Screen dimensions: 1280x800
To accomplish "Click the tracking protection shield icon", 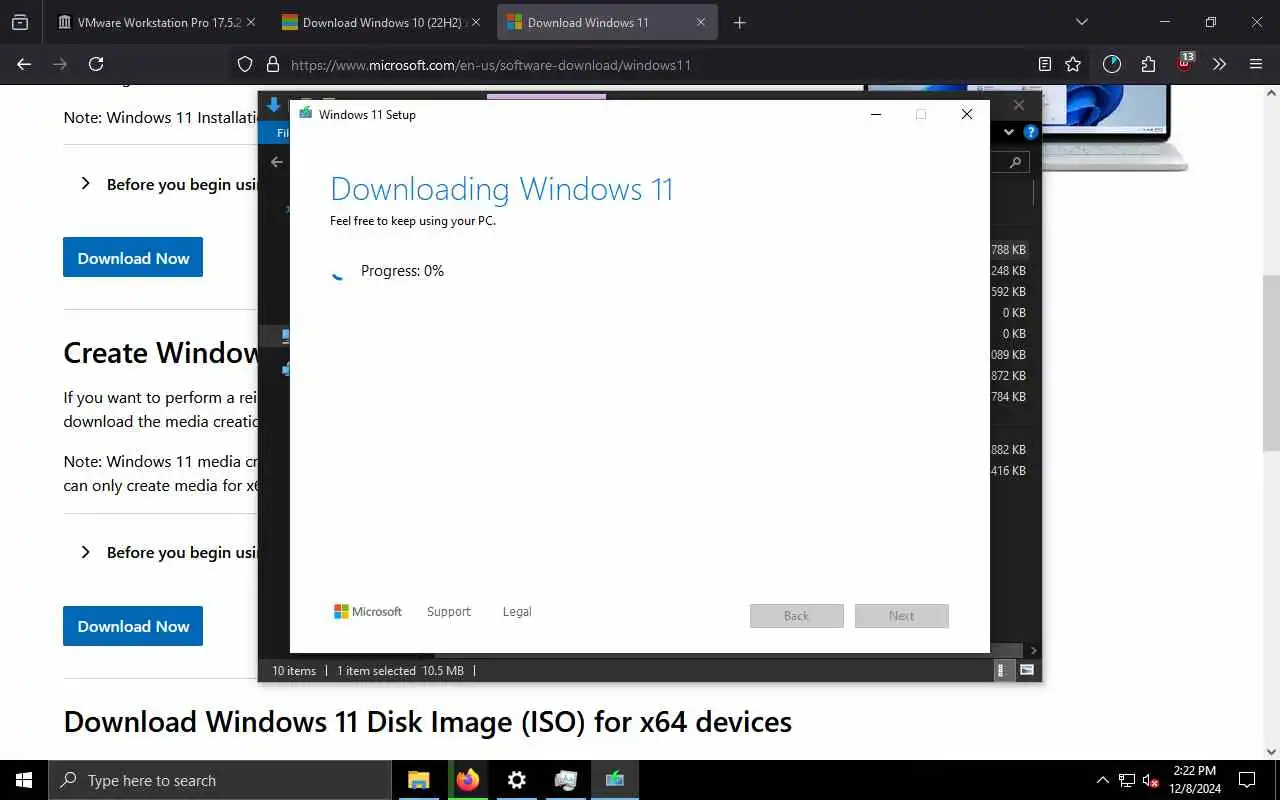I will point(245,64).
